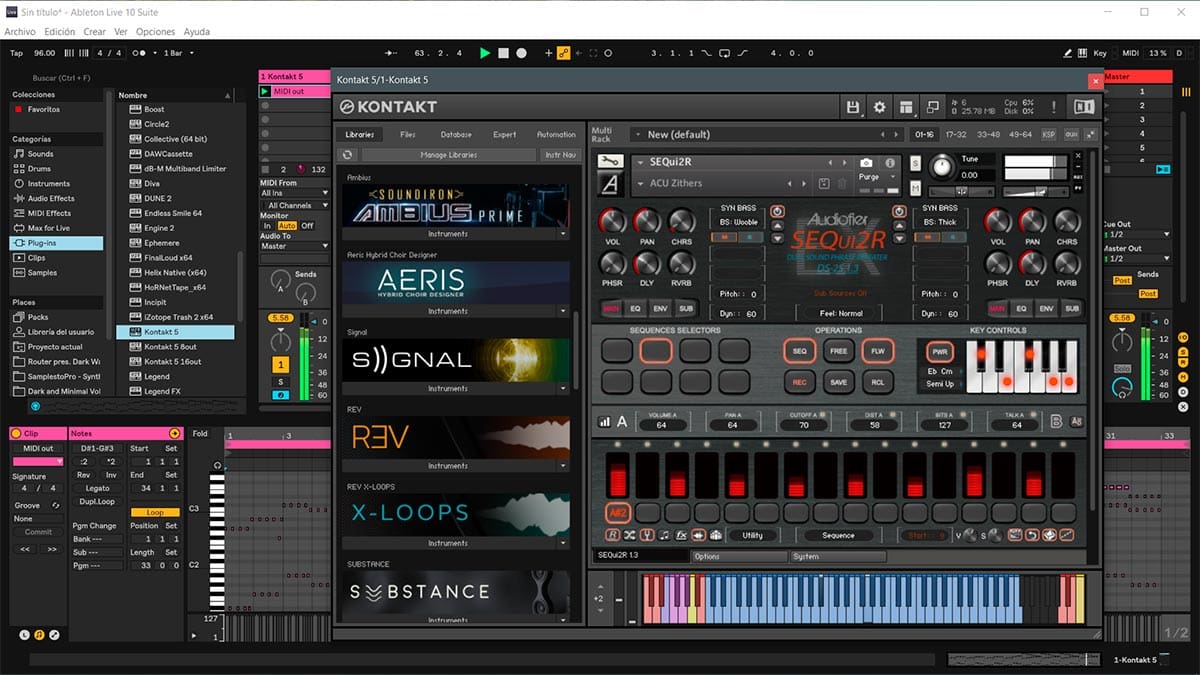Switch to Kontakt Database tab
The height and width of the screenshot is (675, 1200).
[x=456, y=134]
